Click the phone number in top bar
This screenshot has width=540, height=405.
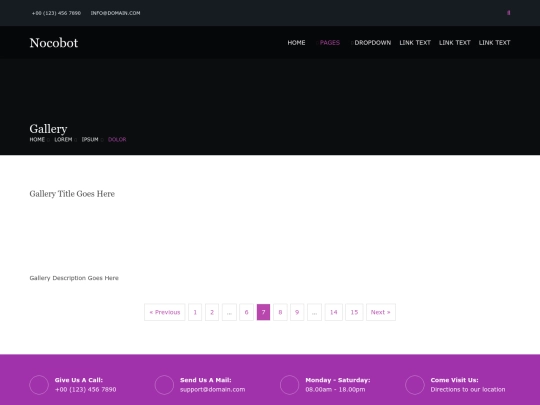click(56, 13)
